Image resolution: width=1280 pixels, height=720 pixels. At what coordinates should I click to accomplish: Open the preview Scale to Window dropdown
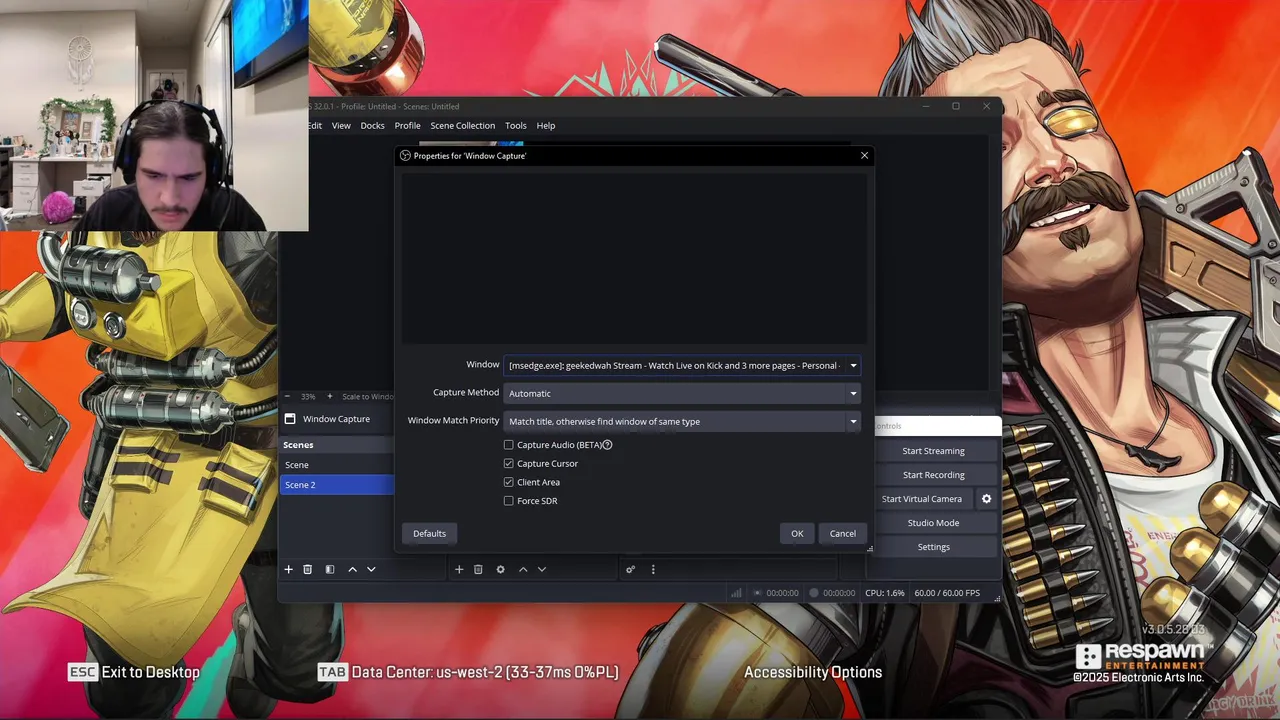pos(368,396)
